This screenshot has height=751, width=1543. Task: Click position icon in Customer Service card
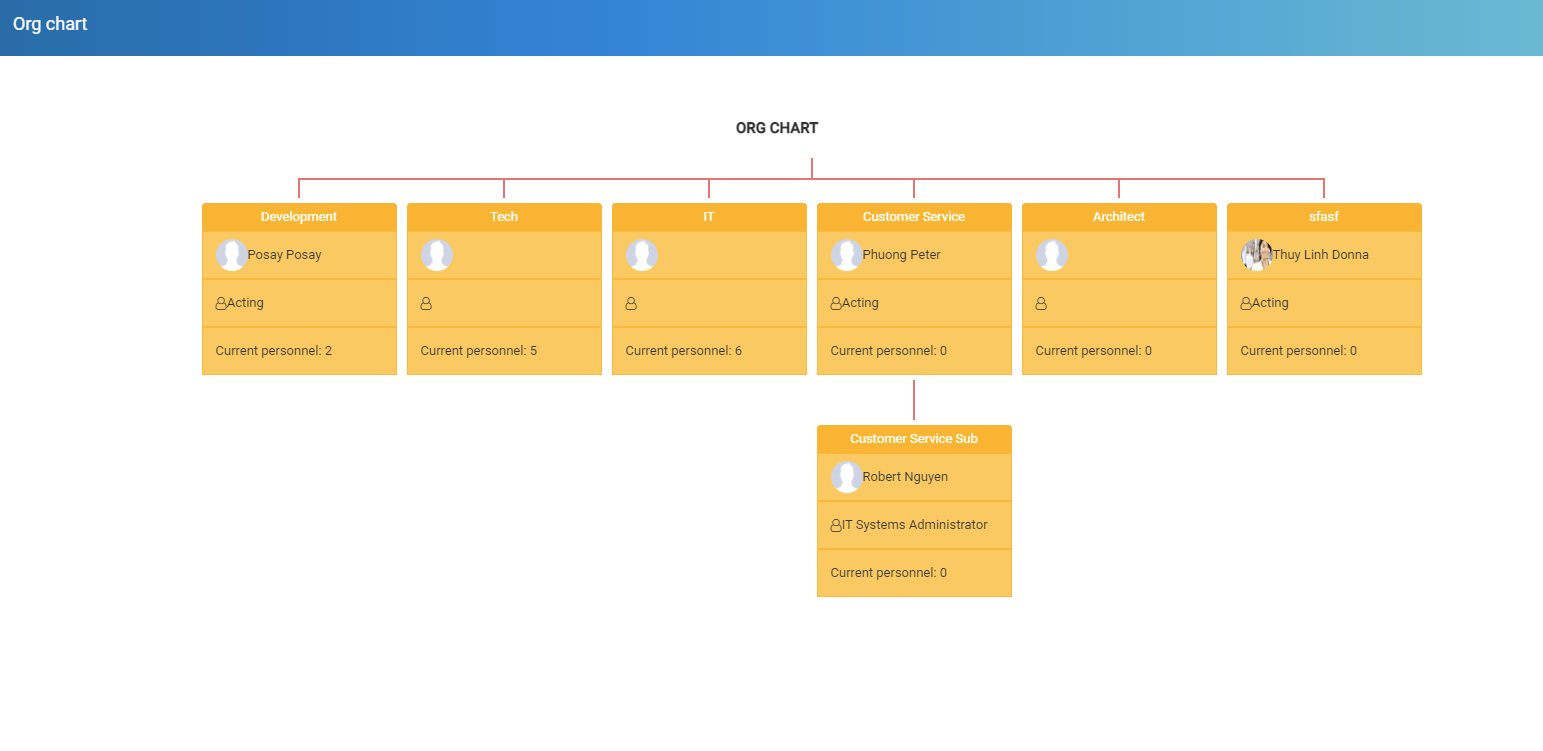[836, 303]
